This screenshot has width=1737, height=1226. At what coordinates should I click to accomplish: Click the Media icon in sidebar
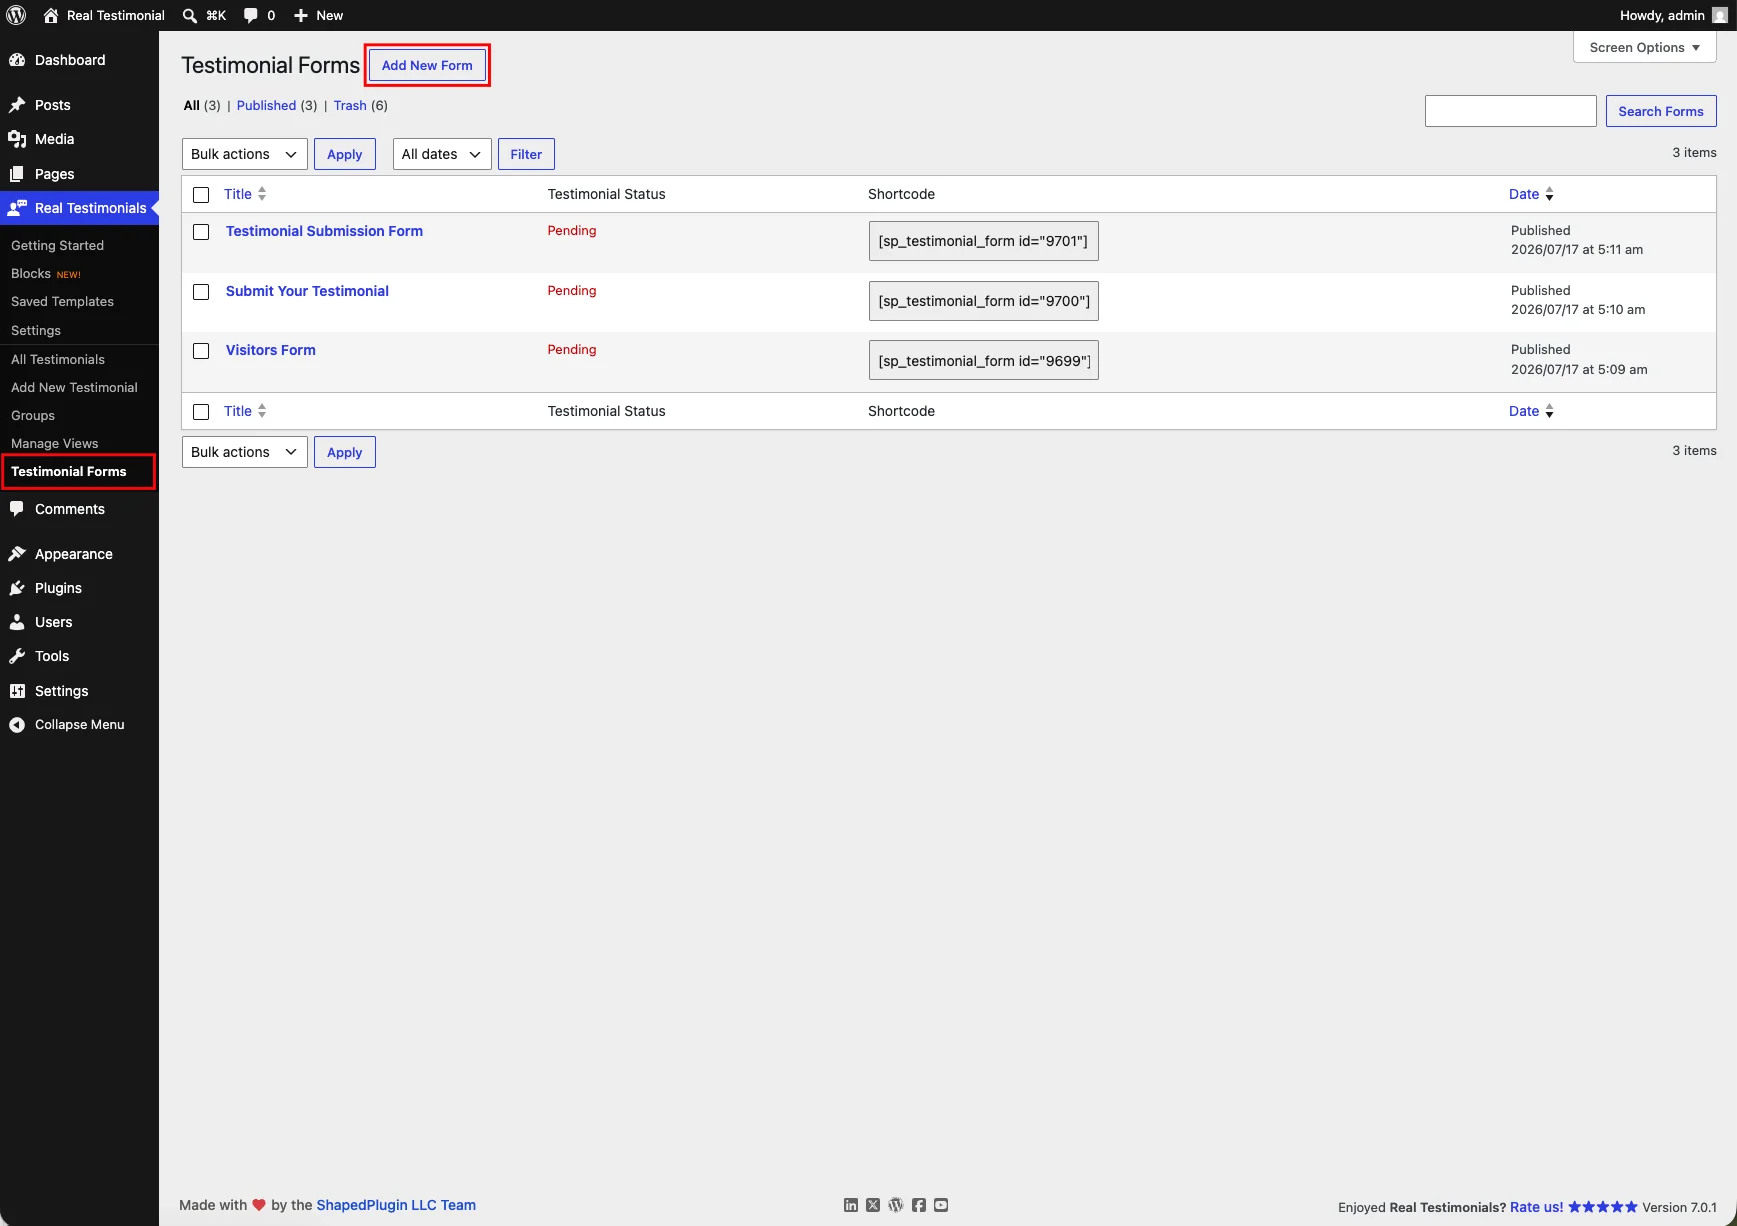pyautogui.click(x=17, y=139)
